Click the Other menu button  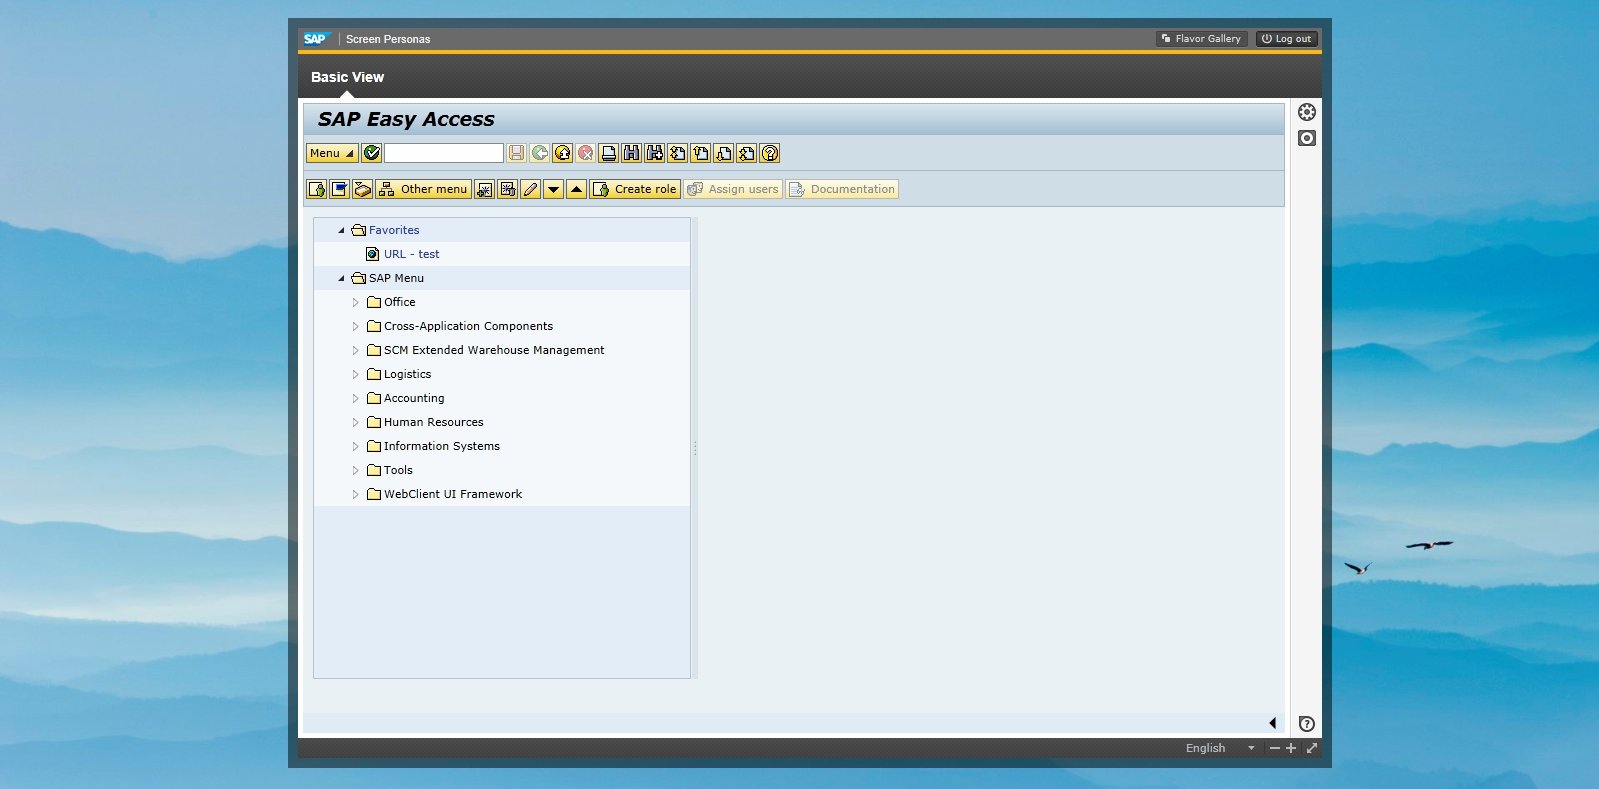[423, 189]
